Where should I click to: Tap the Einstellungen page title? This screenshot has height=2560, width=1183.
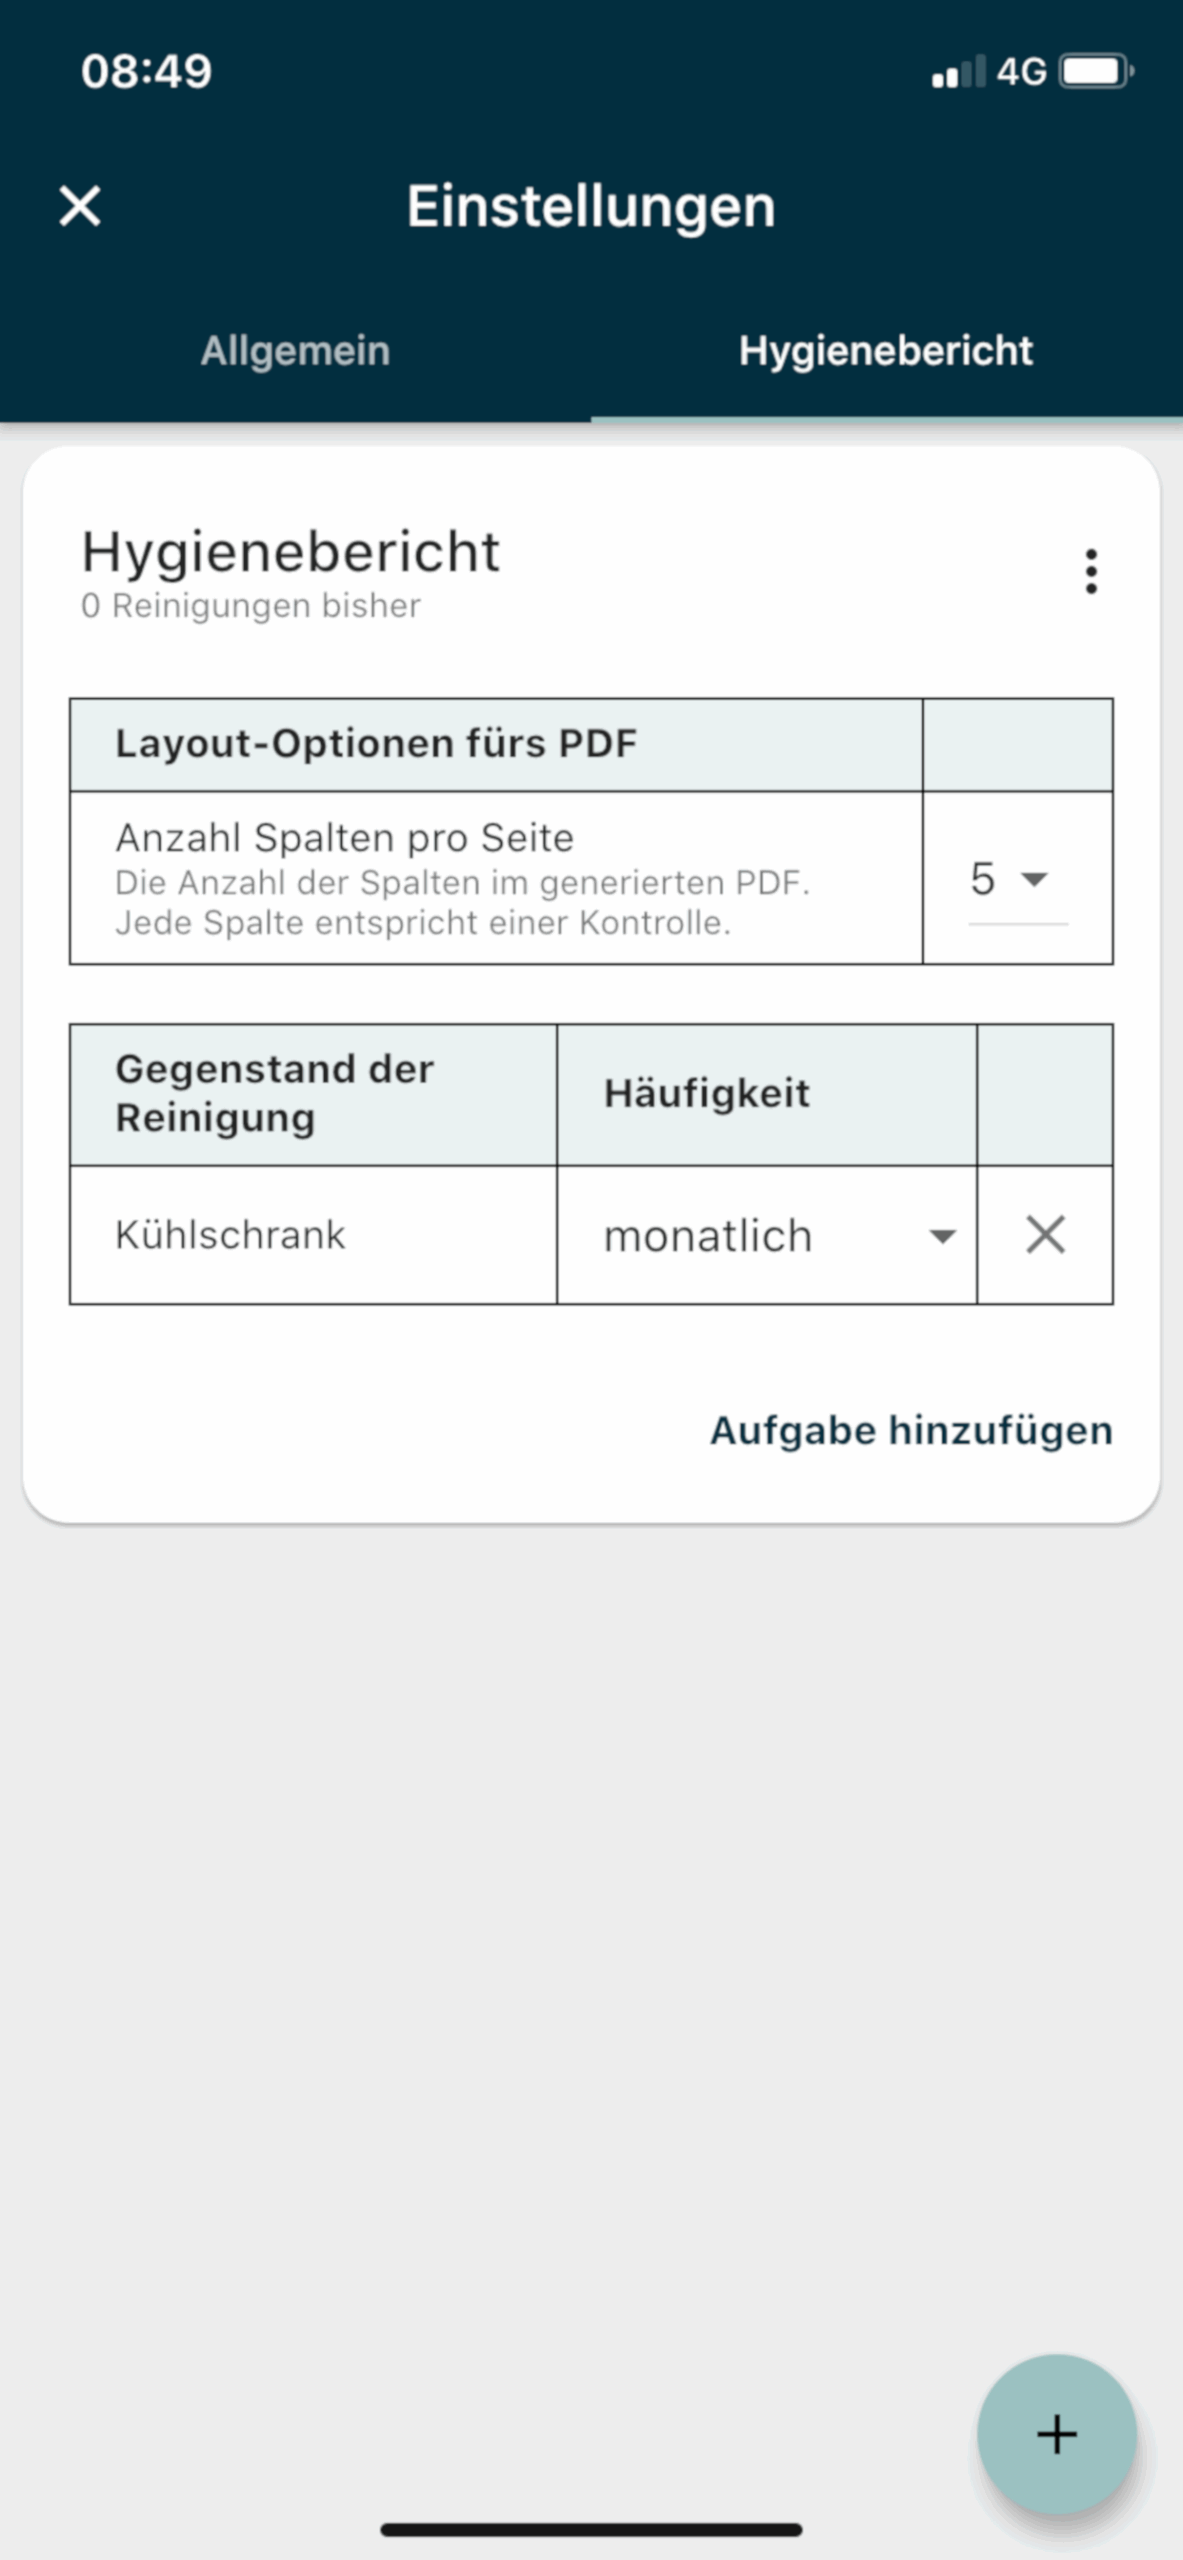pyautogui.click(x=591, y=206)
